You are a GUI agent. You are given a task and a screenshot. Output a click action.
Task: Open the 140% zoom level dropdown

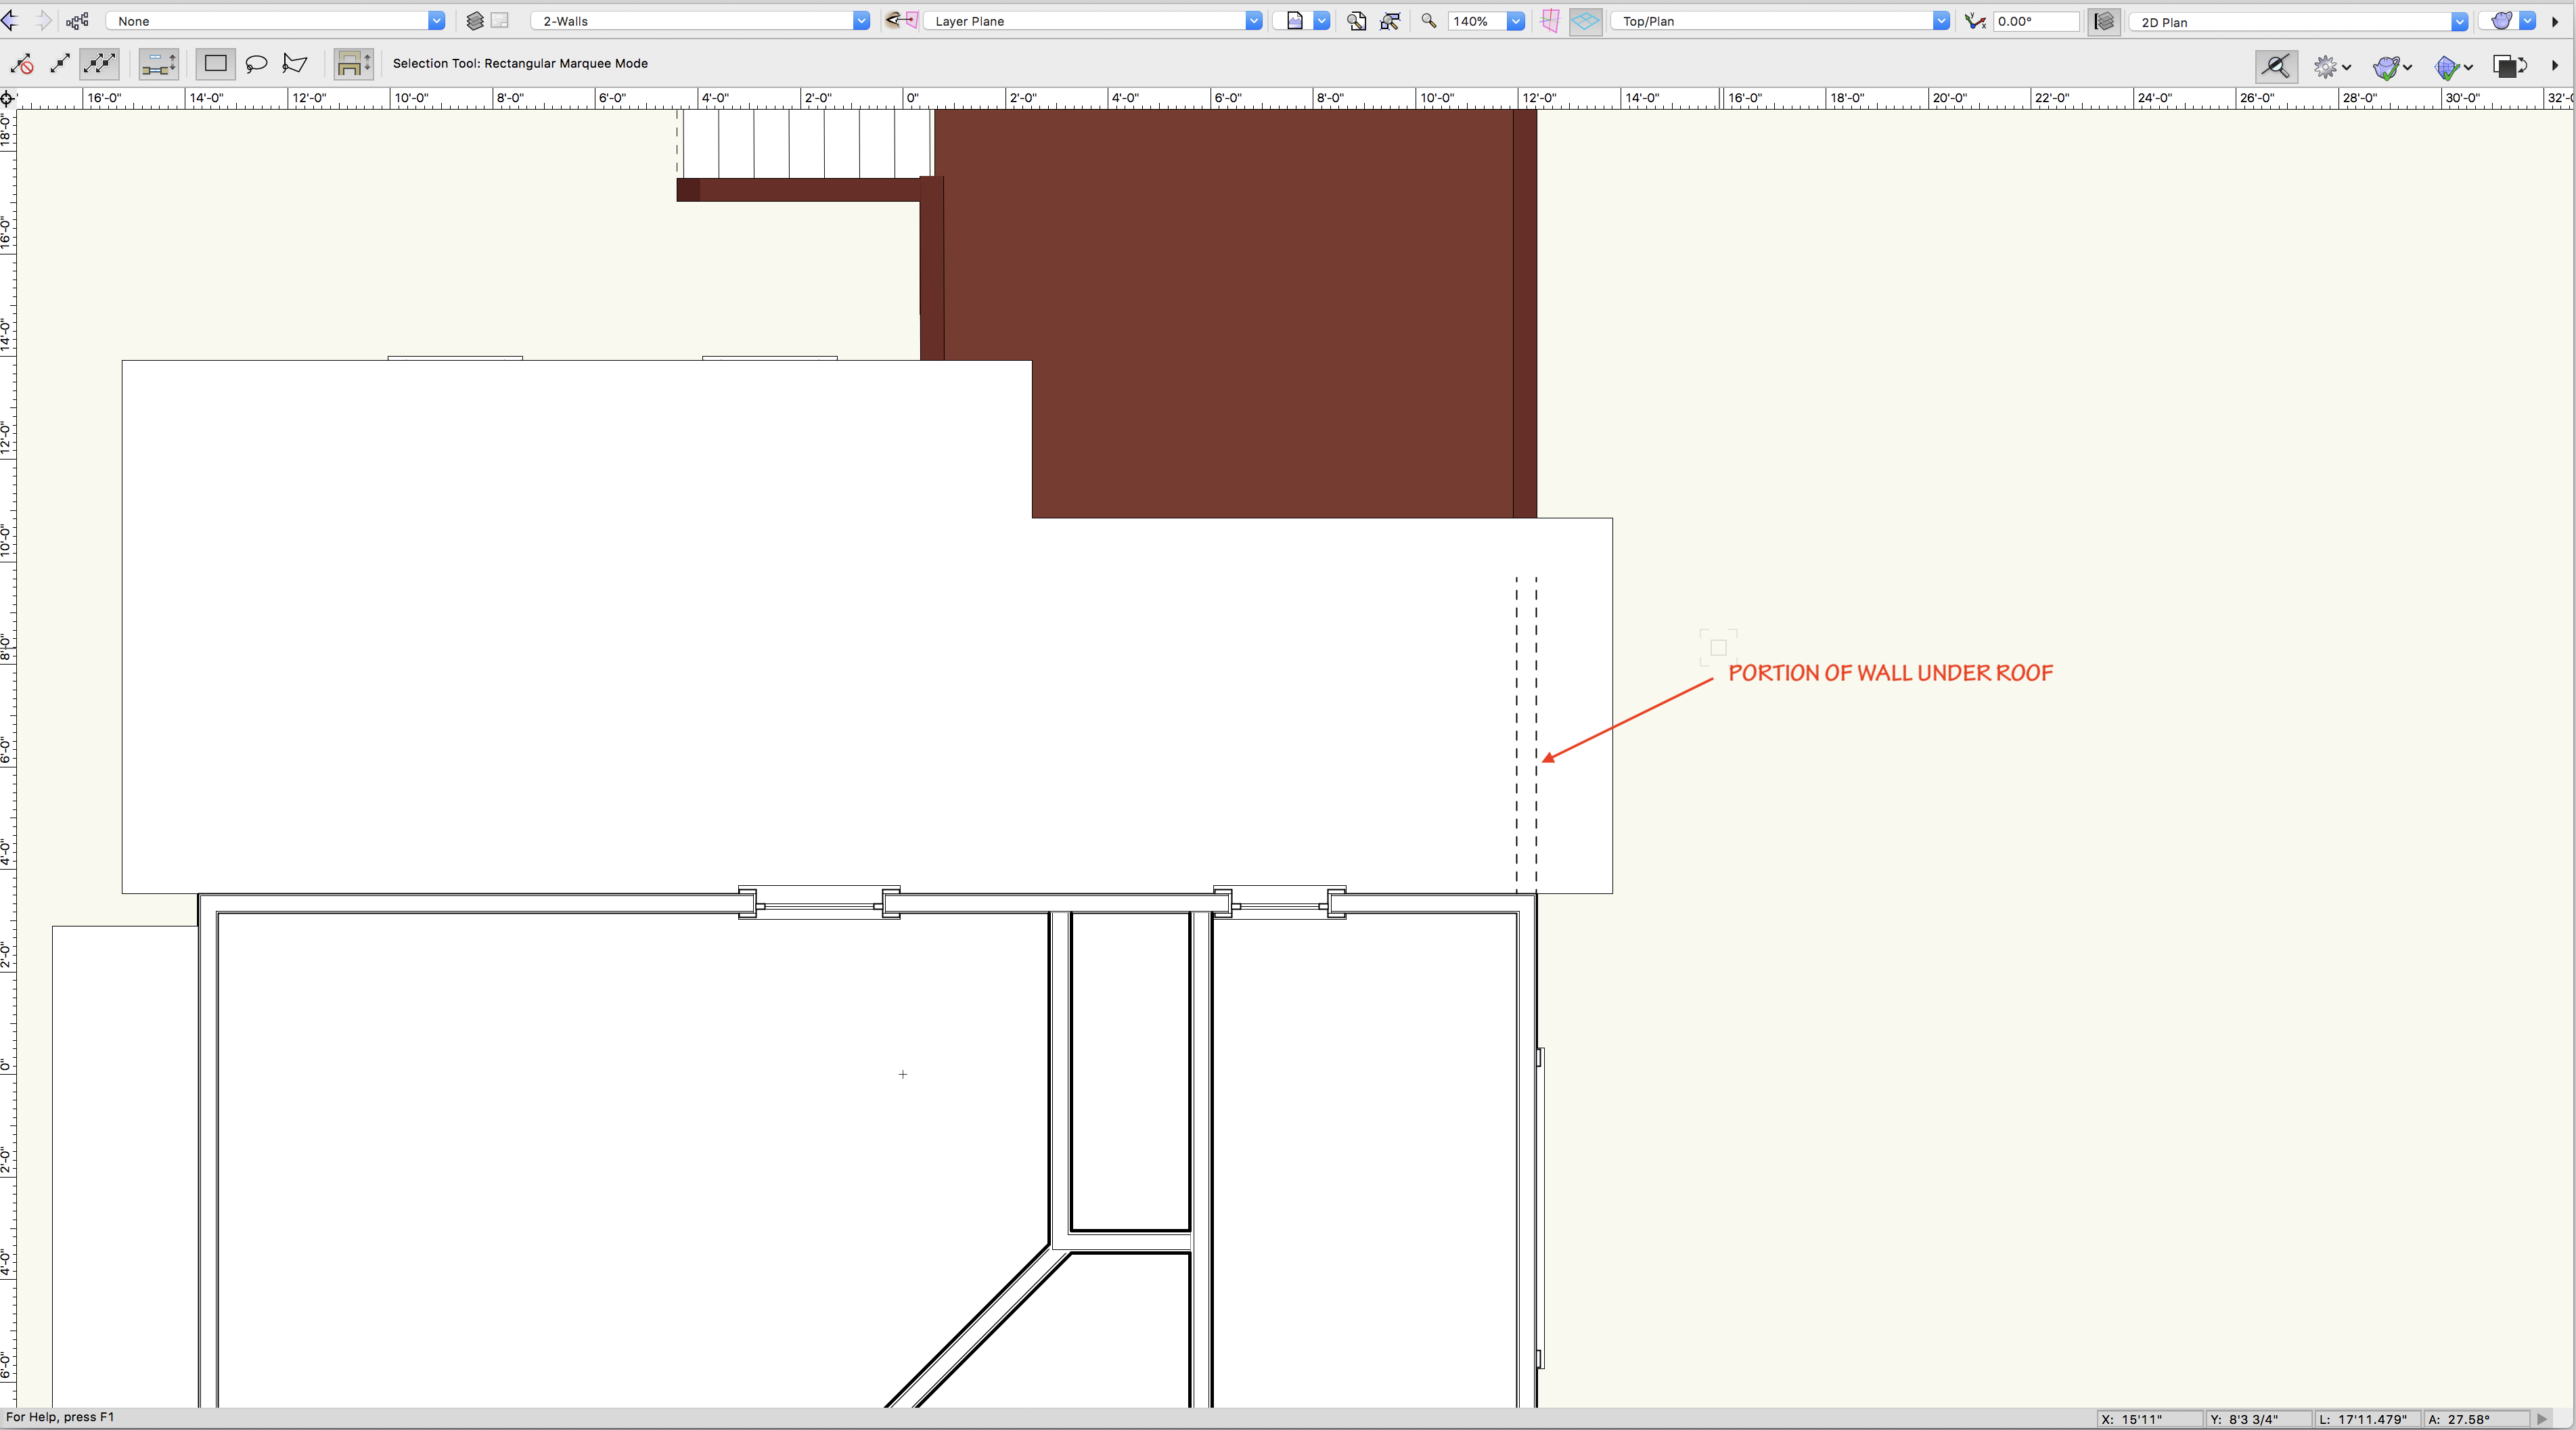(x=1515, y=20)
